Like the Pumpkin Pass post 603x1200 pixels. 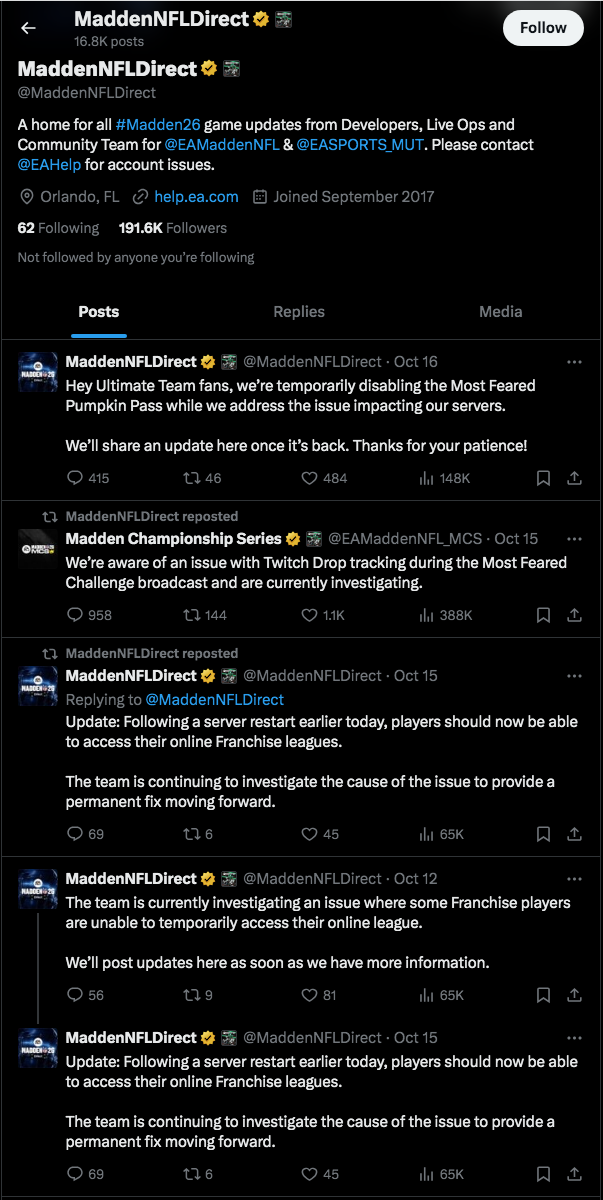pos(310,478)
